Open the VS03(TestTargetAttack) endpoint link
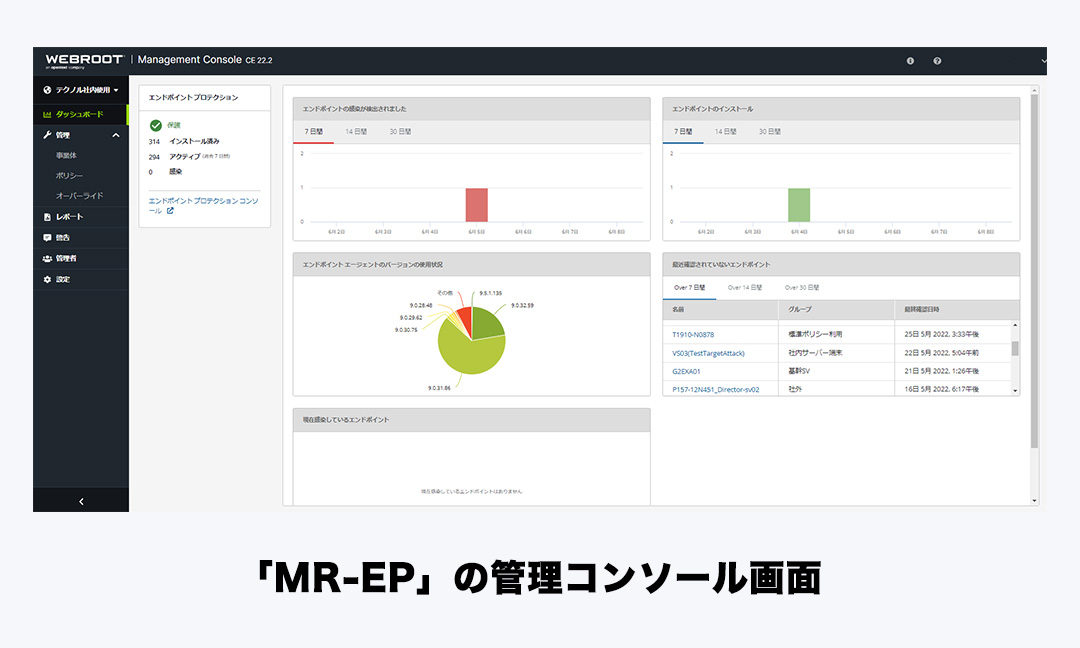Screen dimensions: 1080x648 click(708, 353)
